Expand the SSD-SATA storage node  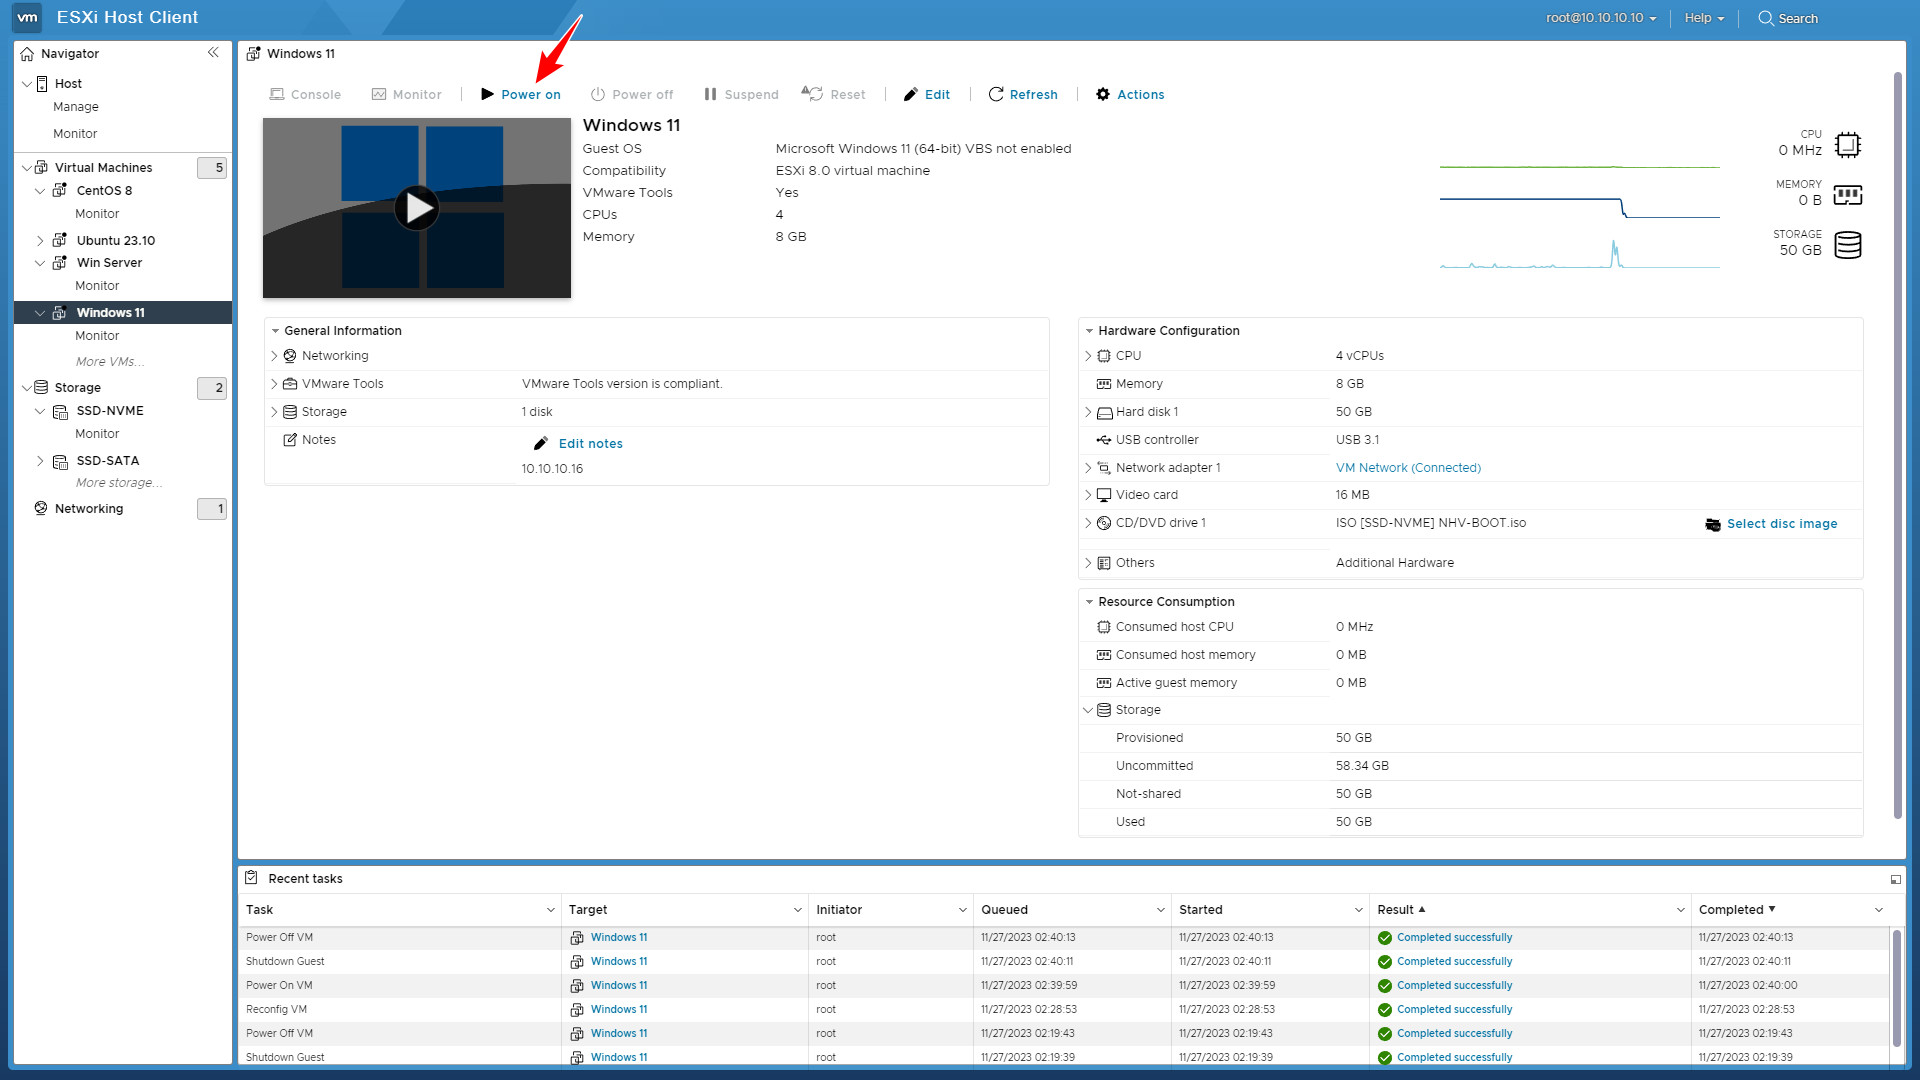click(40, 460)
